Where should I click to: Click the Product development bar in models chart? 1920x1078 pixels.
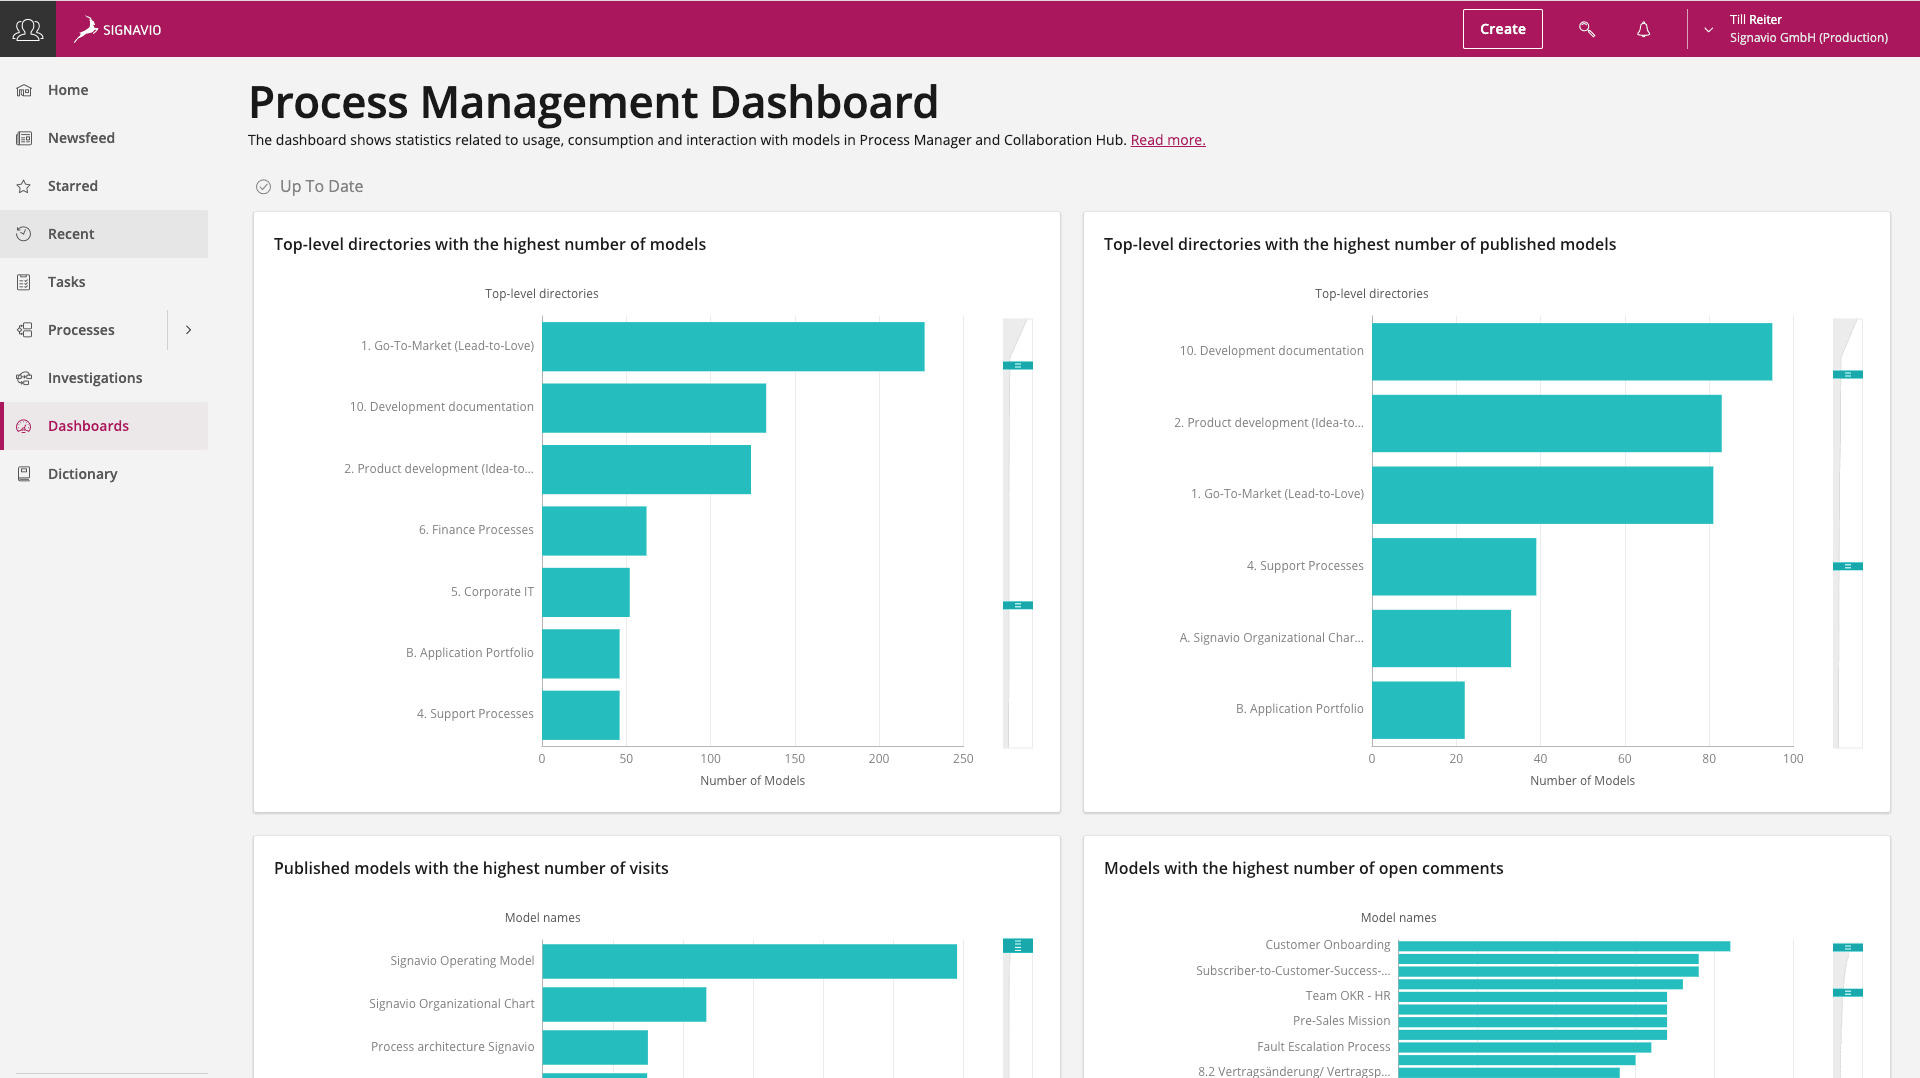[646, 470]
